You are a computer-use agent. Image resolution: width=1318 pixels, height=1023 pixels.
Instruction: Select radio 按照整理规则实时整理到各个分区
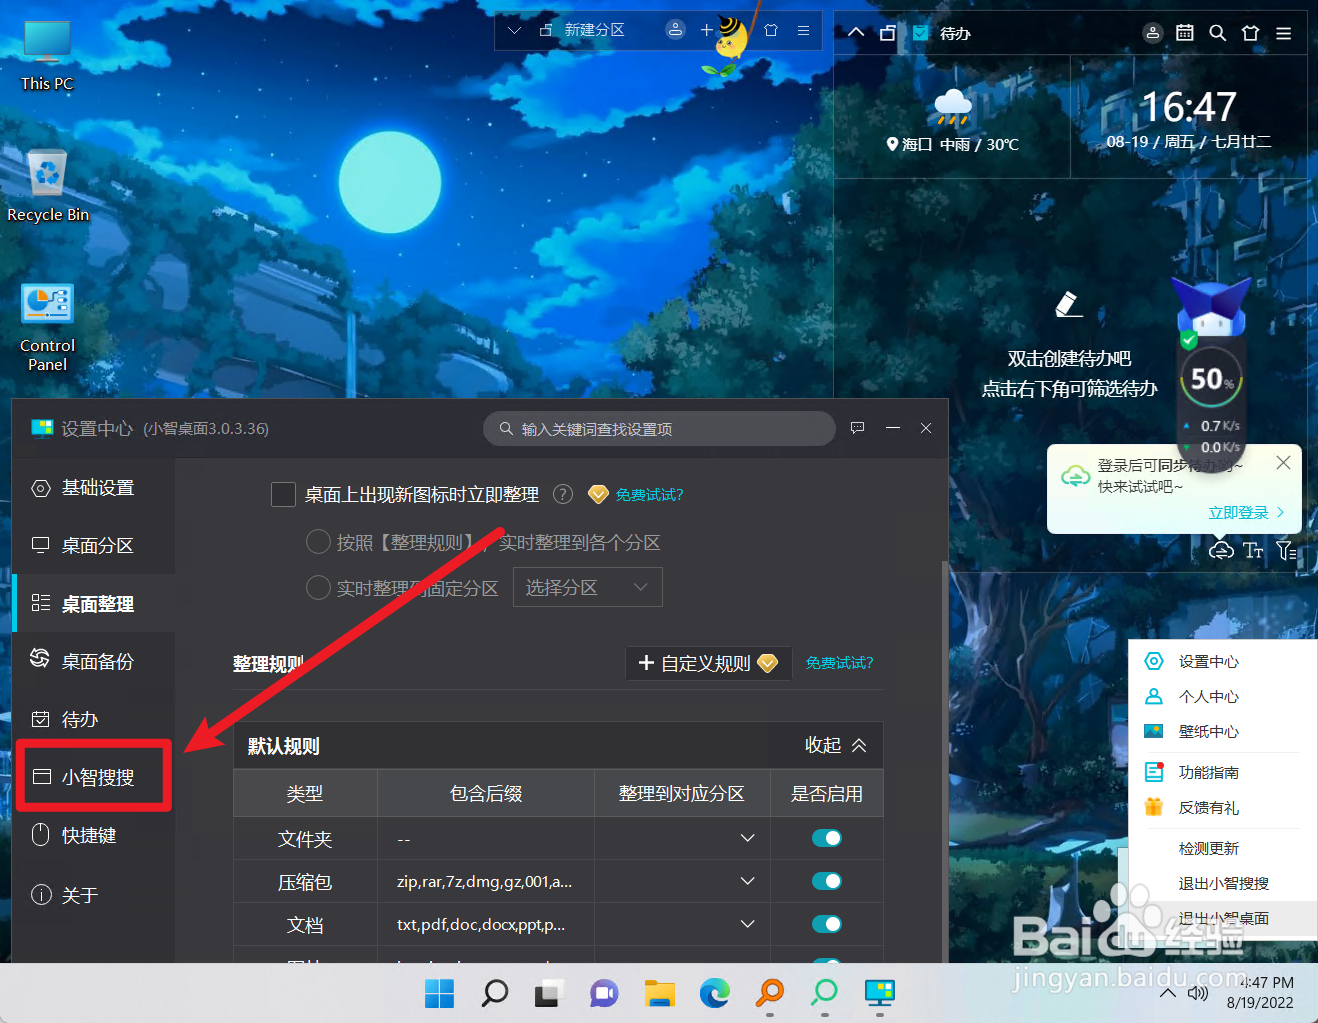pos(318,542)
